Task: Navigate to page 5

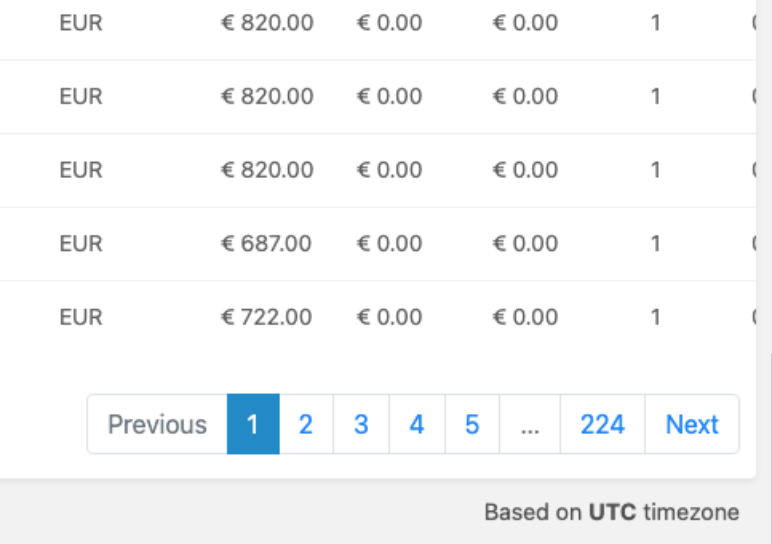Action: click(x=472, y=424)
